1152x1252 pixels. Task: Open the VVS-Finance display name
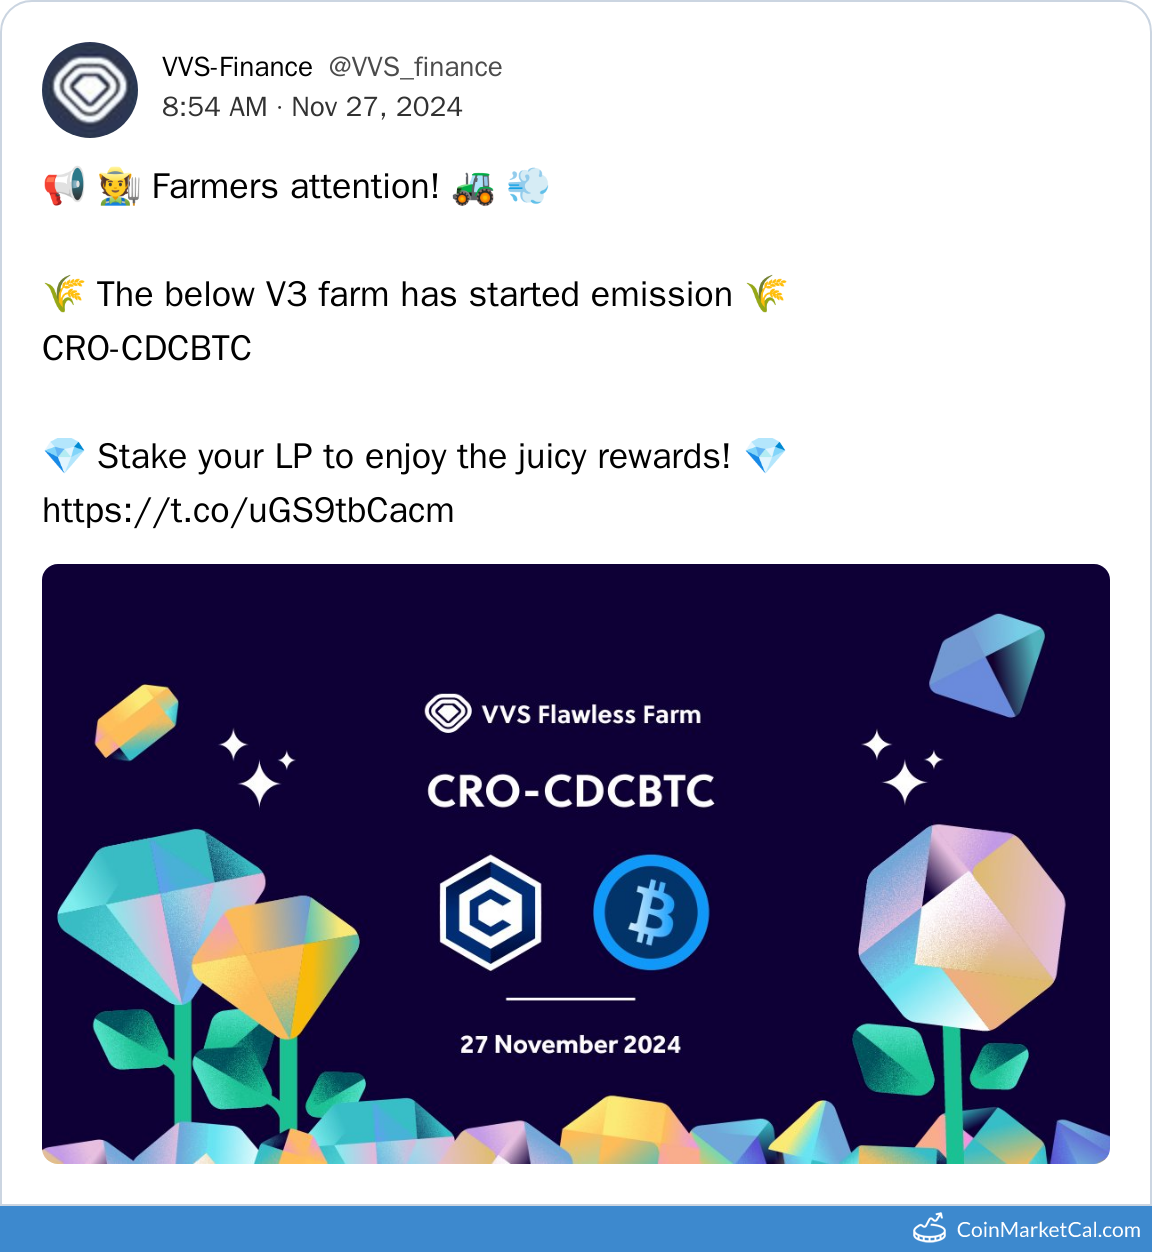click(x=237, y=67)
